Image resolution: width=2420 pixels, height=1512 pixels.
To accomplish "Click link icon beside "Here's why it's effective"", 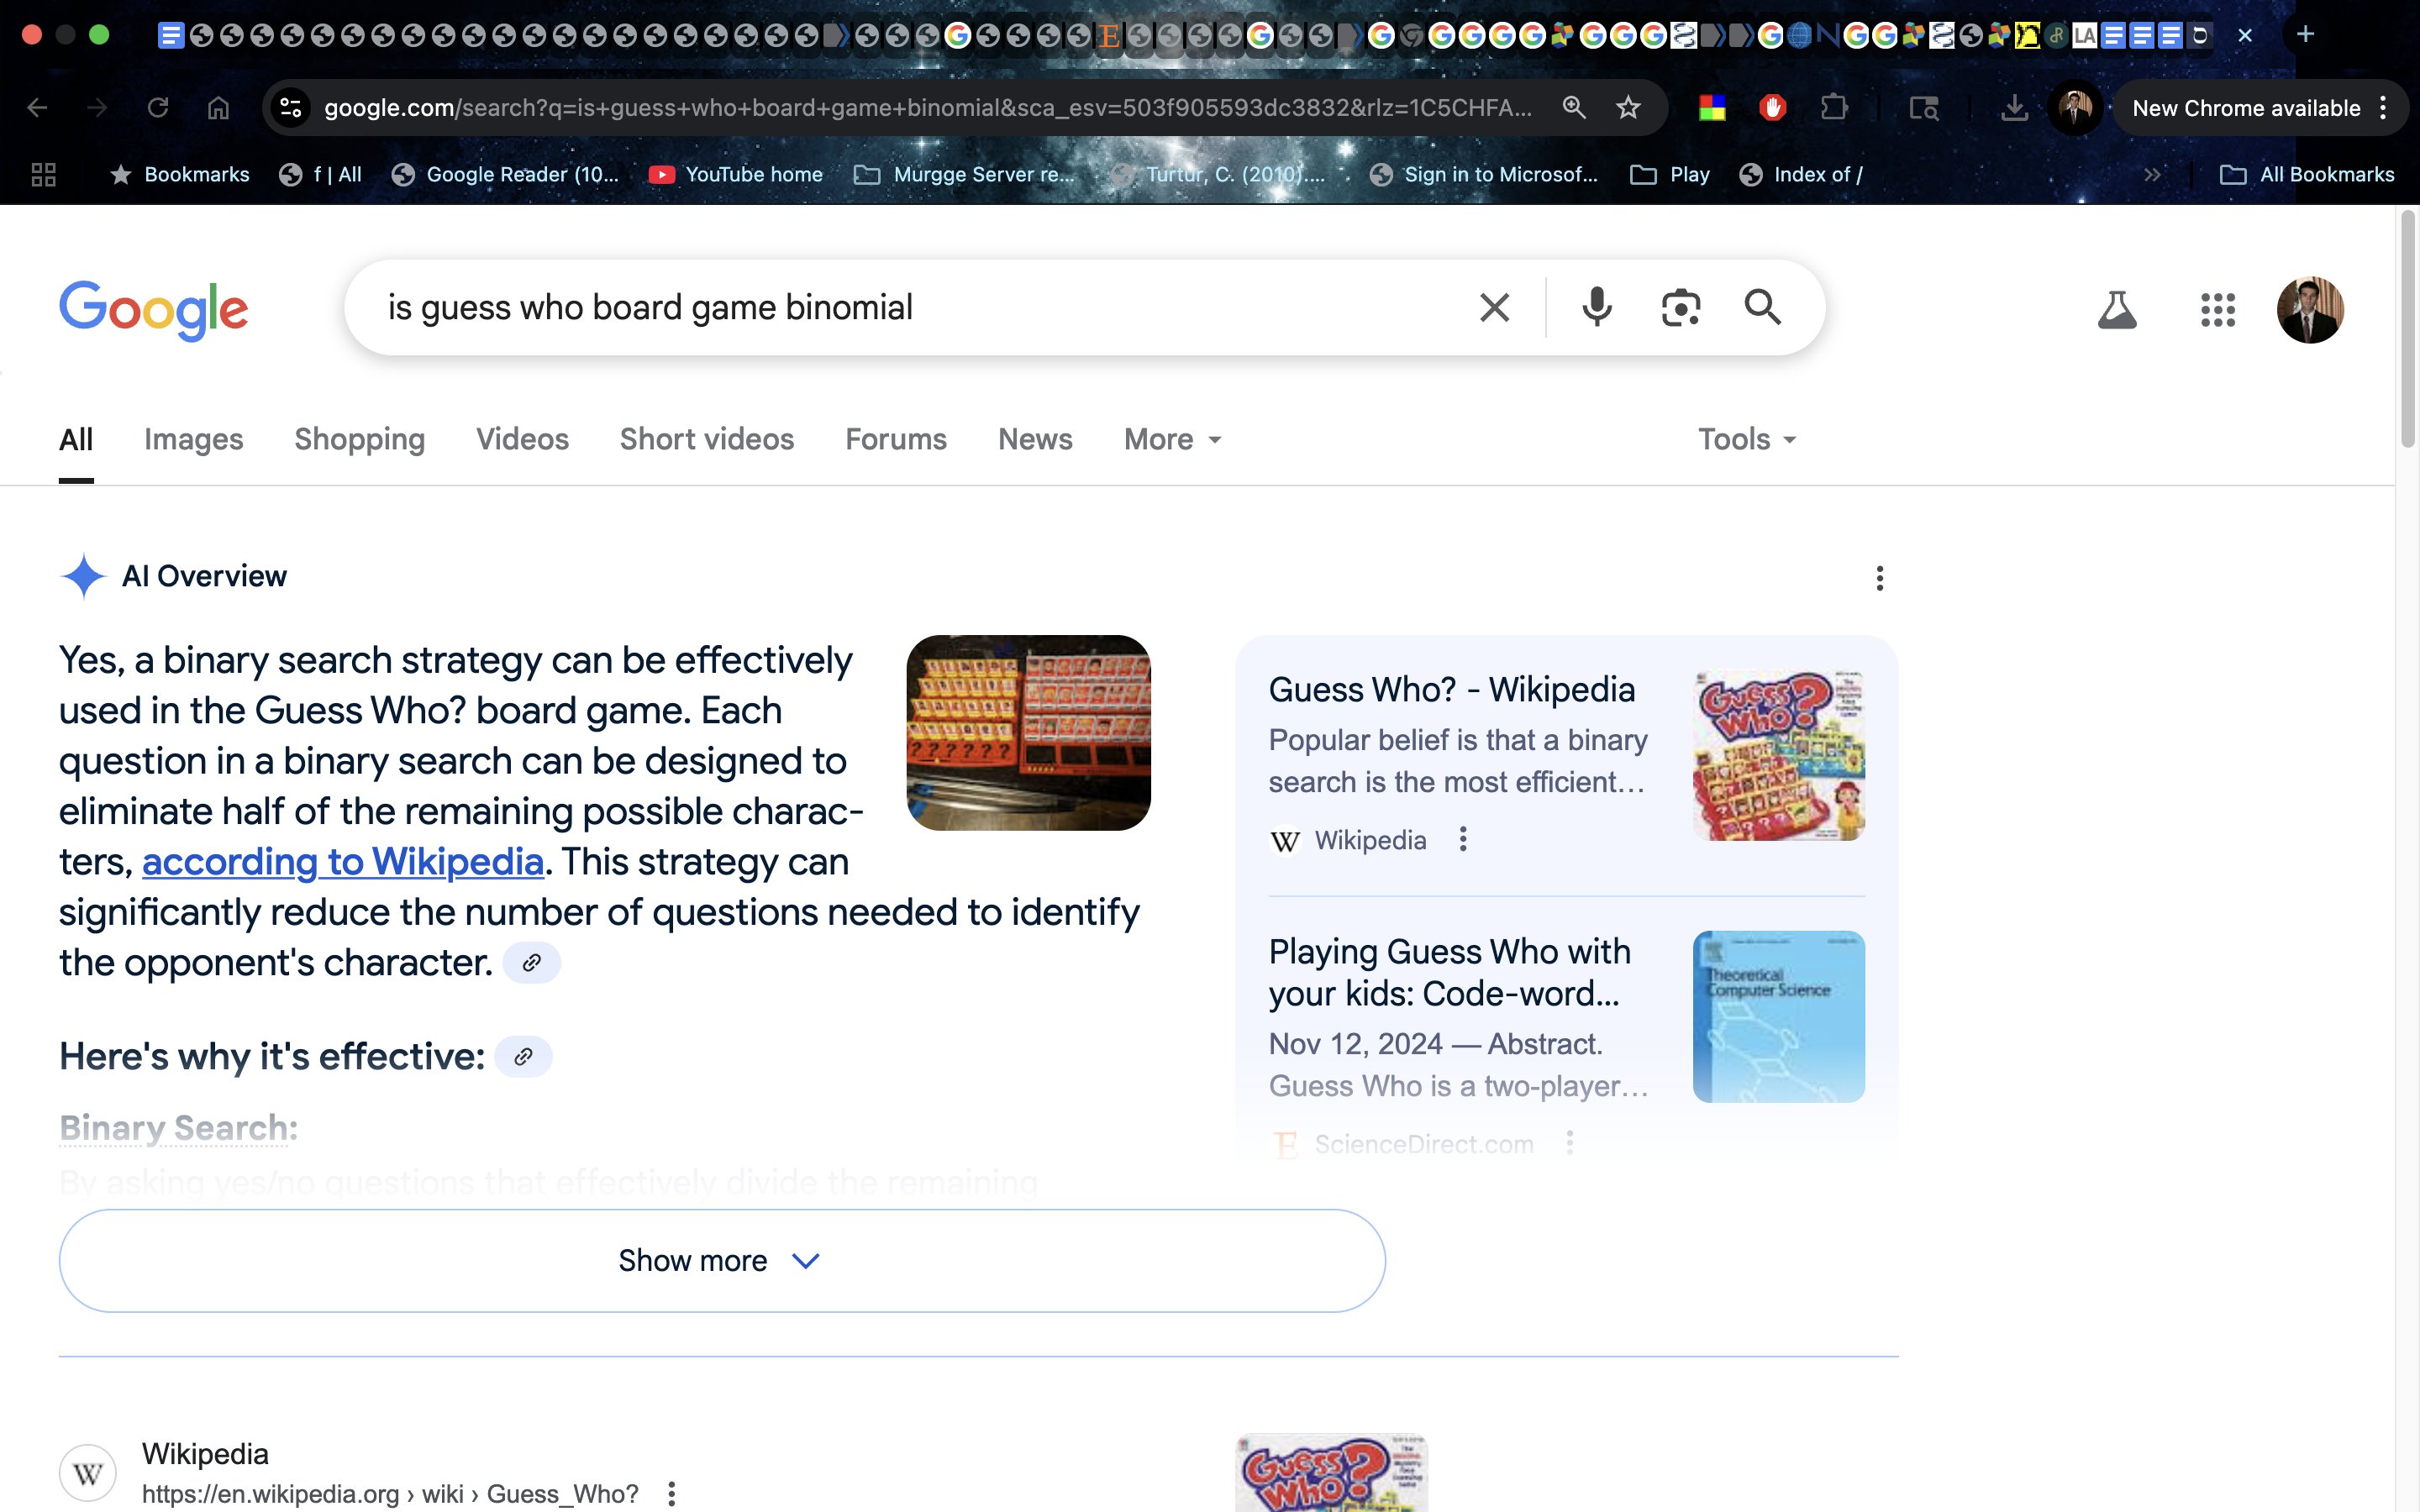I will tap(523, 1057).
